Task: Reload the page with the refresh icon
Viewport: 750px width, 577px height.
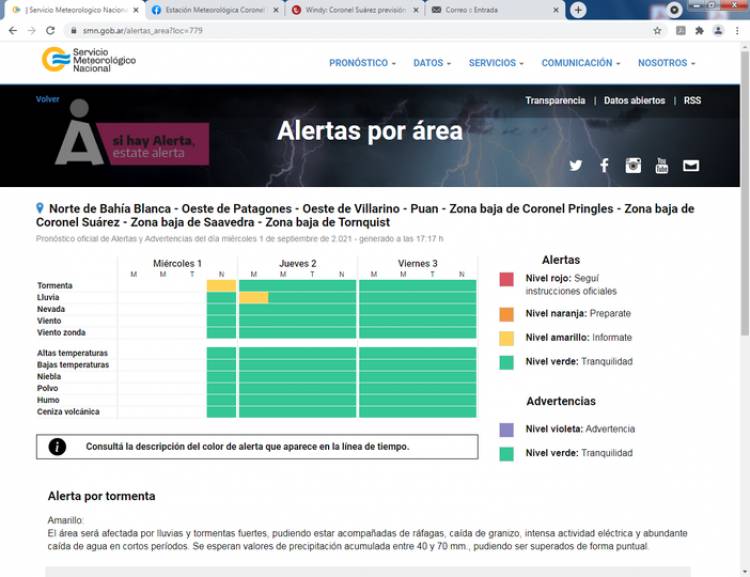Action: 50,31
